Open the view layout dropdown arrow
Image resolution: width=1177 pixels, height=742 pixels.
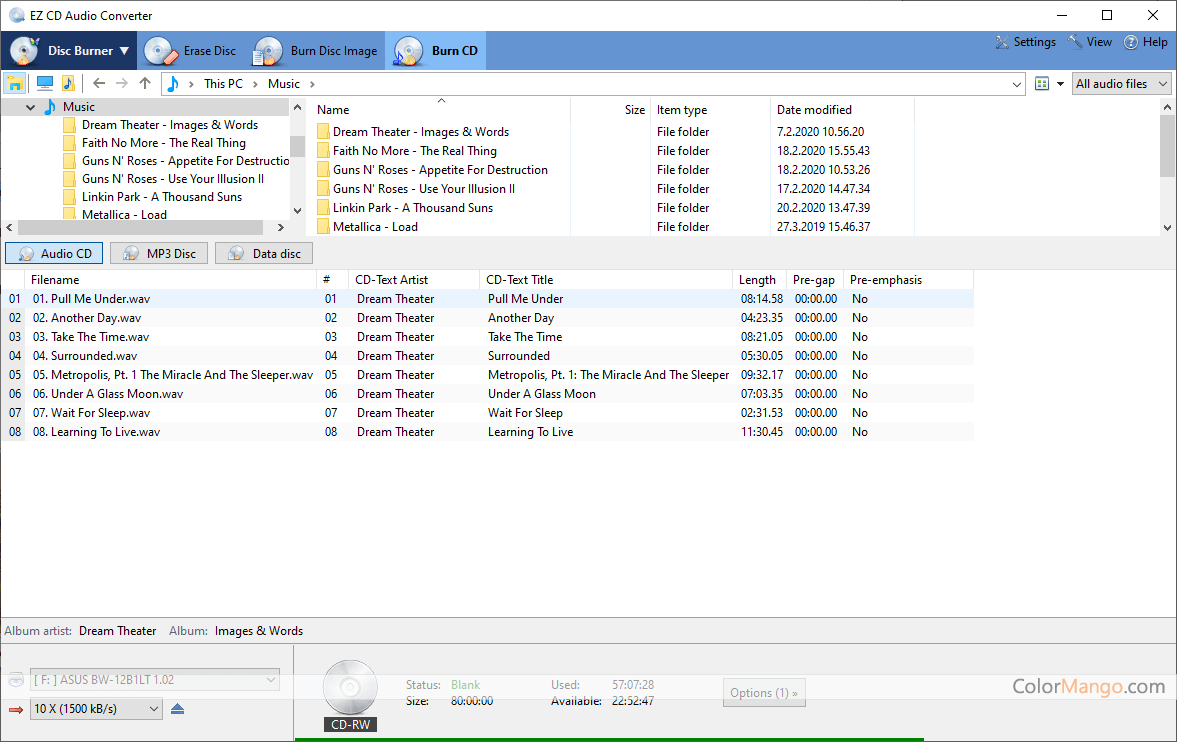(1060, 84)
